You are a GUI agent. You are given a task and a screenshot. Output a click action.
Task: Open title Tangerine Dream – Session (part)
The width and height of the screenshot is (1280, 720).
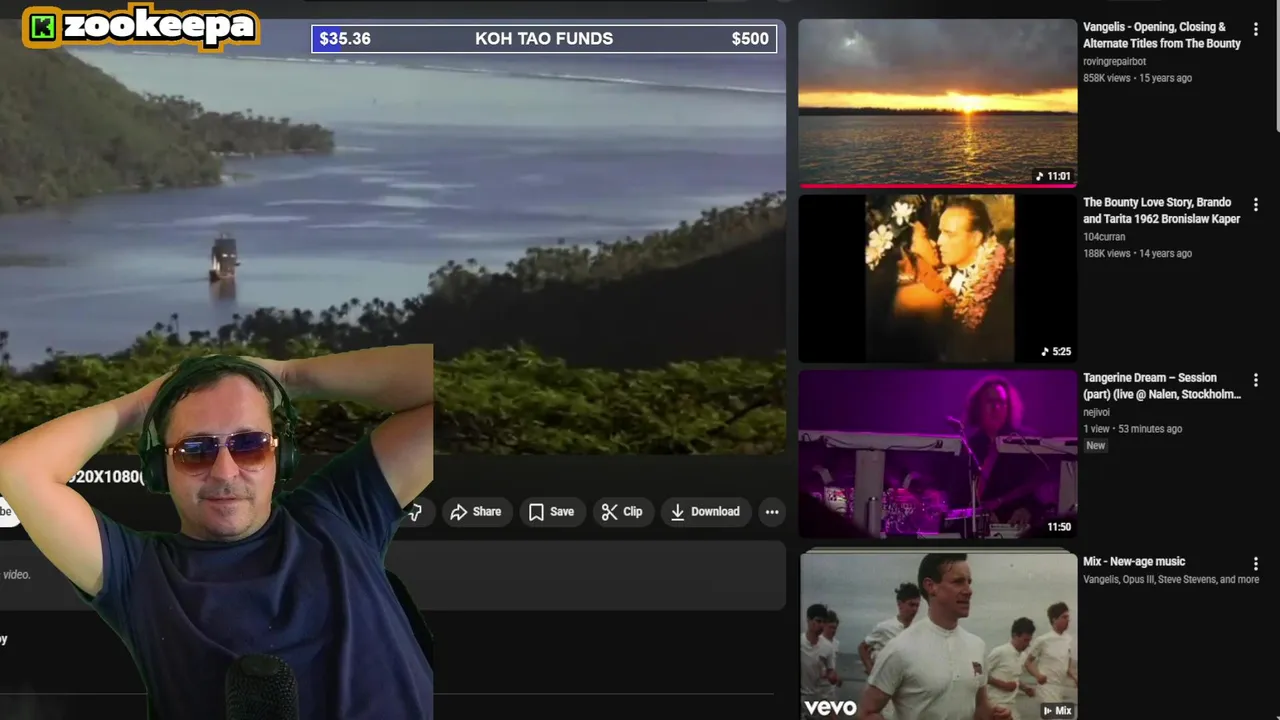(1162, 386)
